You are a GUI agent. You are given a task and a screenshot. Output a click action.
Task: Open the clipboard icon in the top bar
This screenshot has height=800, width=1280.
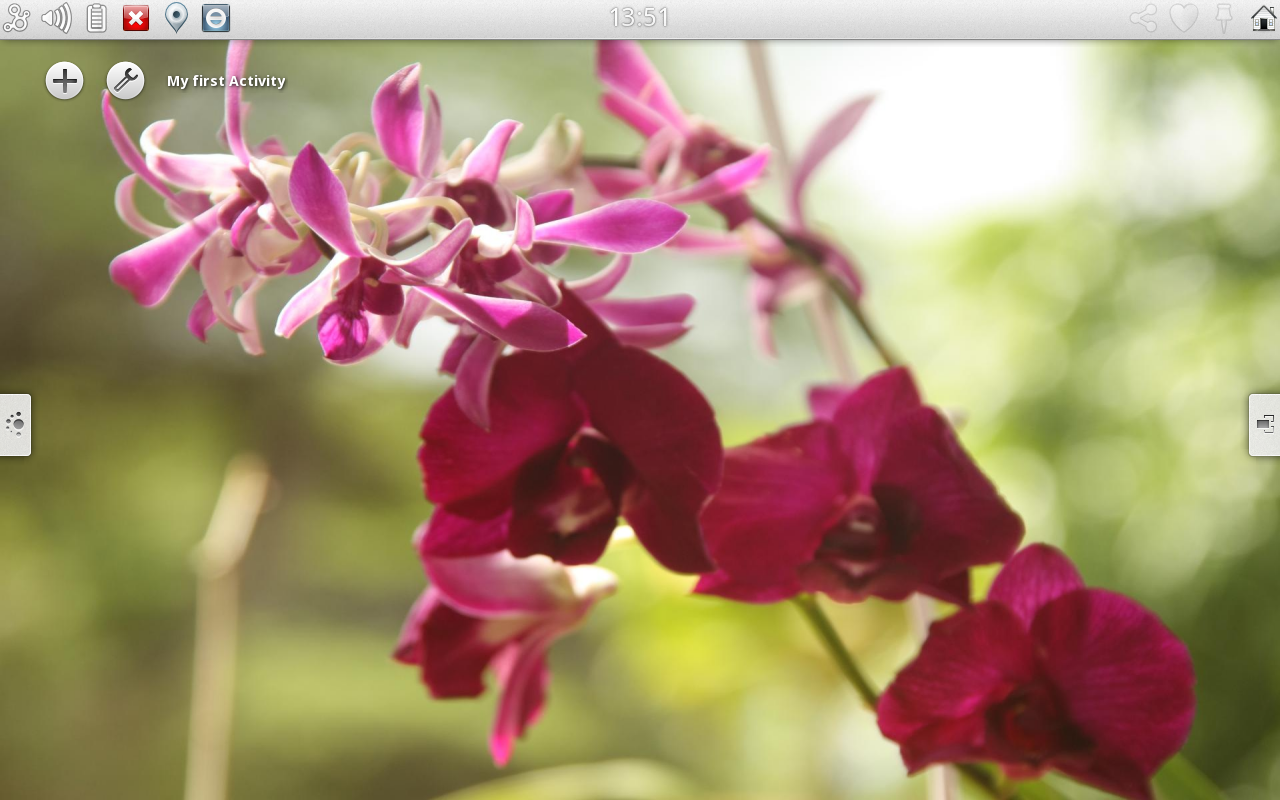coord(96,18)
